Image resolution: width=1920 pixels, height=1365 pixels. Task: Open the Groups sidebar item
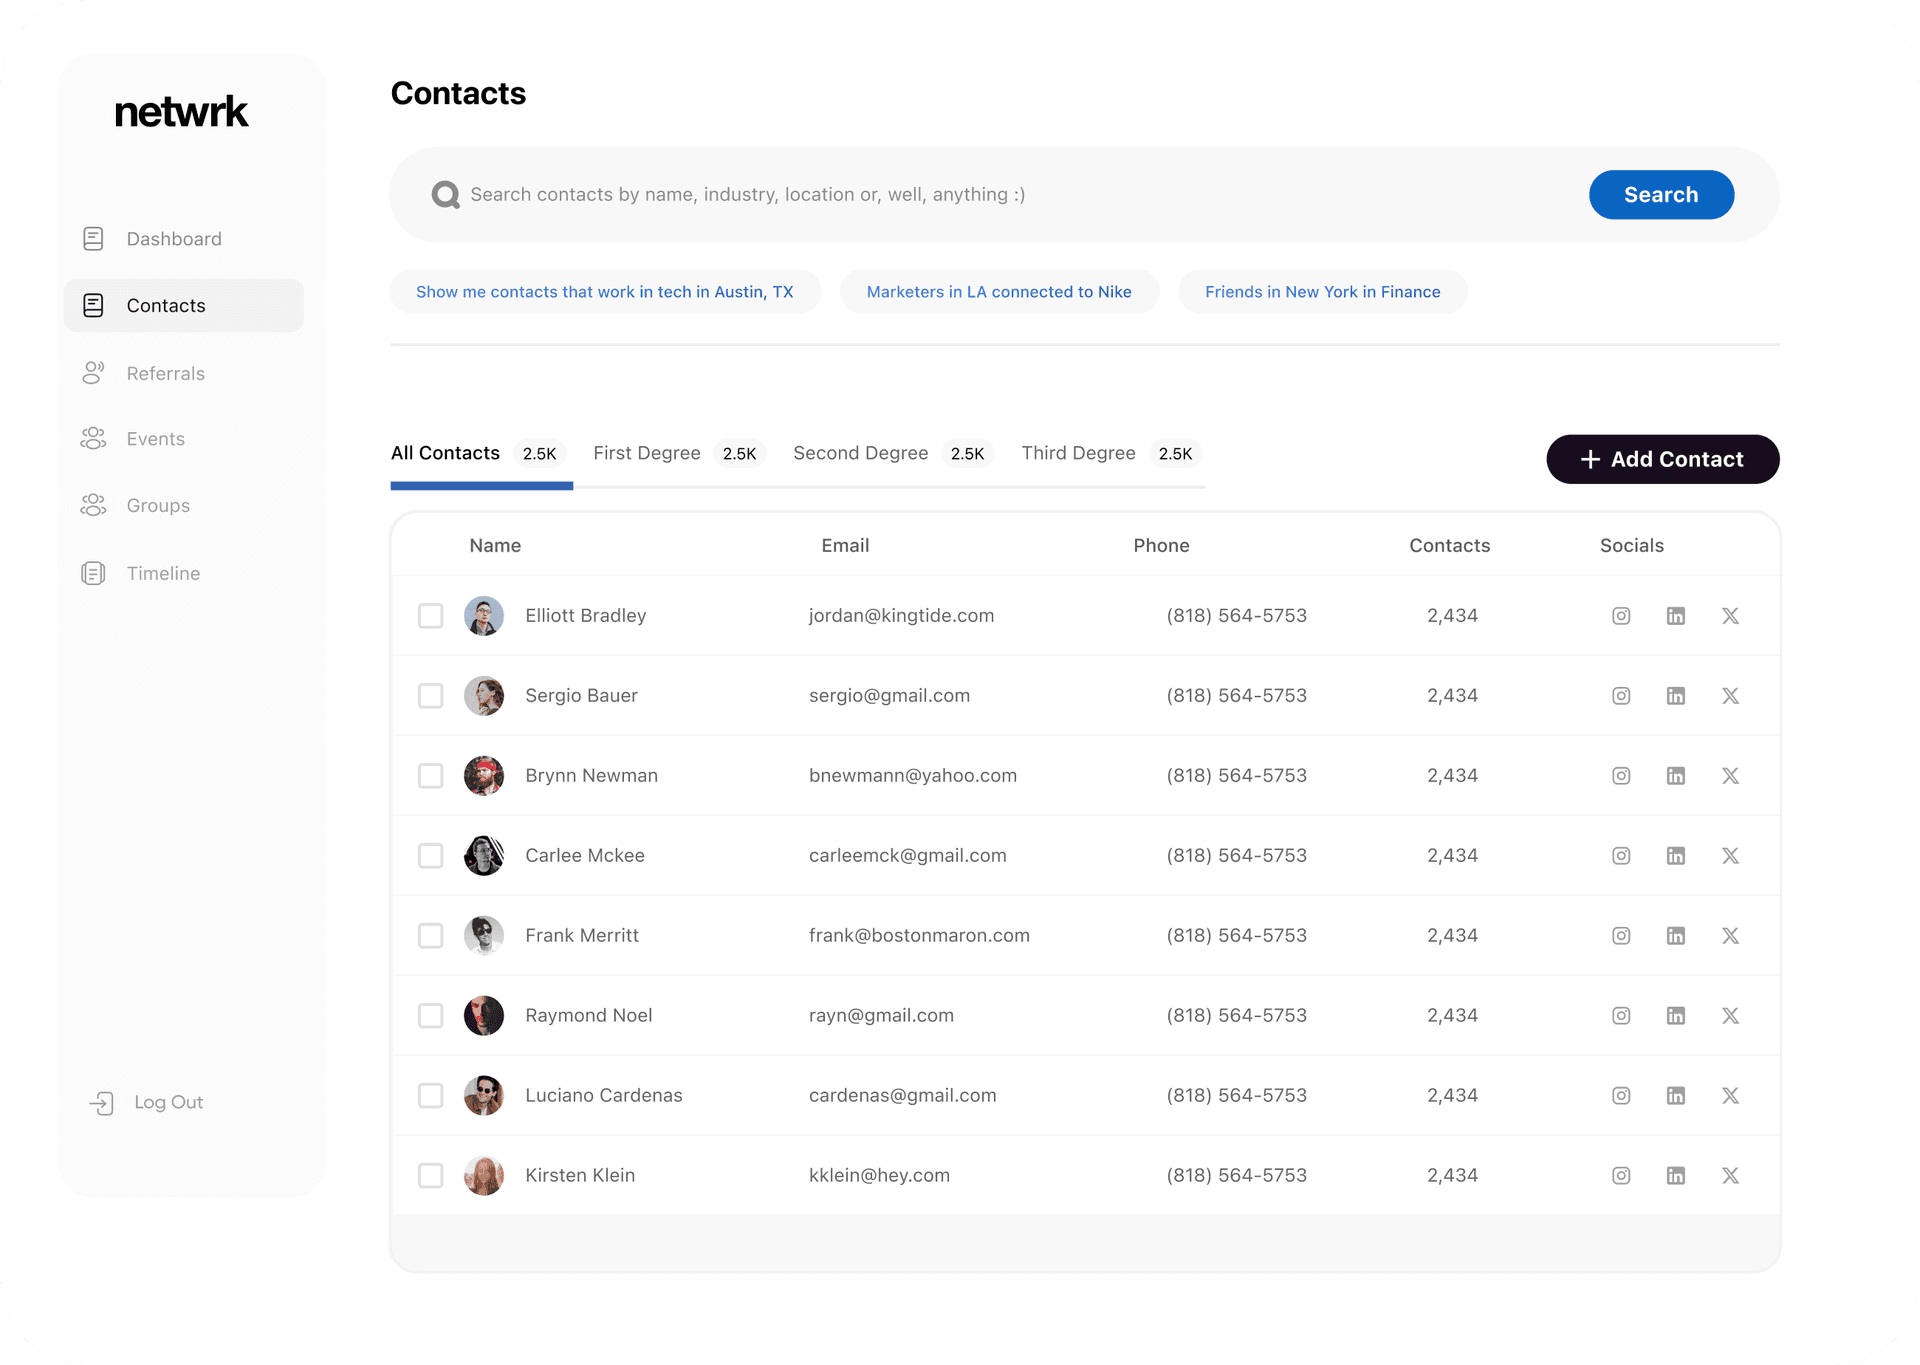point(158,506)
